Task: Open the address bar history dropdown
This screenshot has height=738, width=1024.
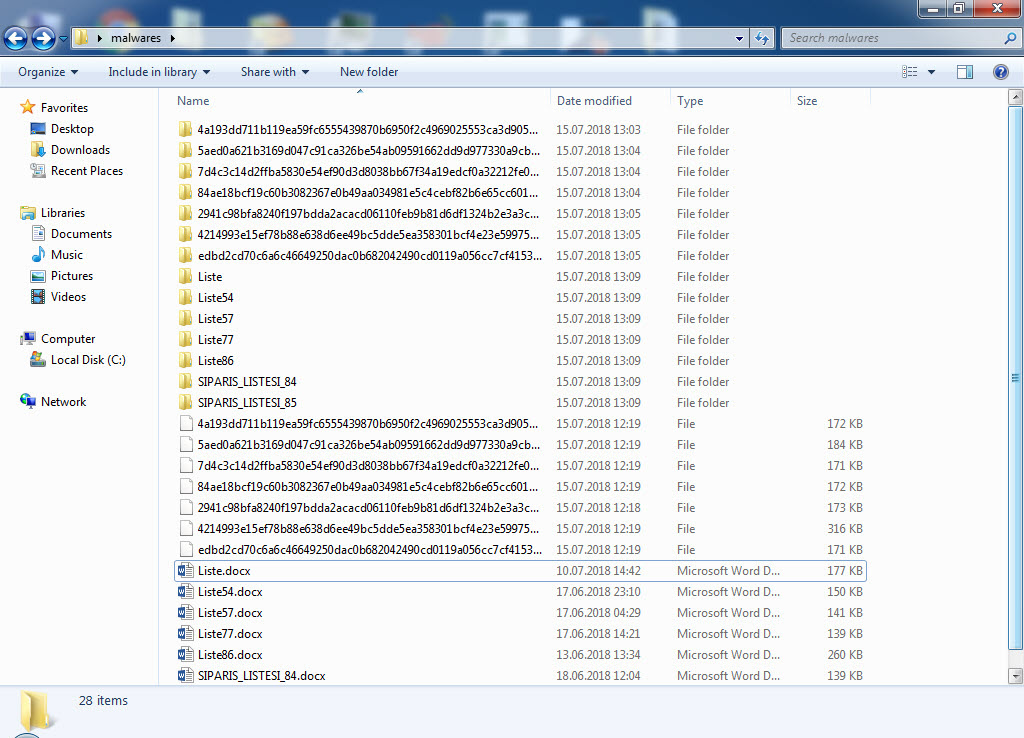Action: [740, 38]
